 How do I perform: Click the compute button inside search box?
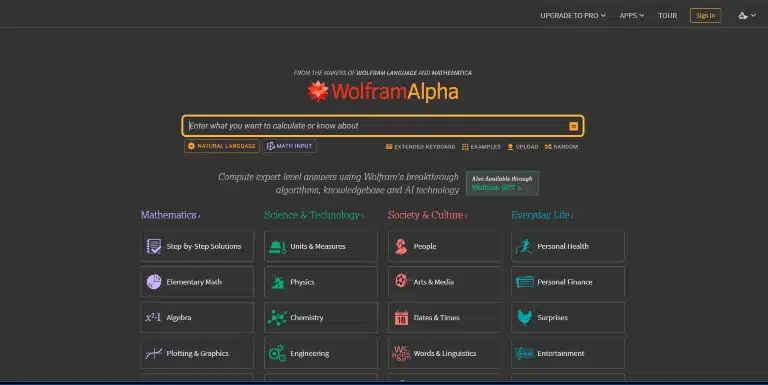tap(573, 126)
